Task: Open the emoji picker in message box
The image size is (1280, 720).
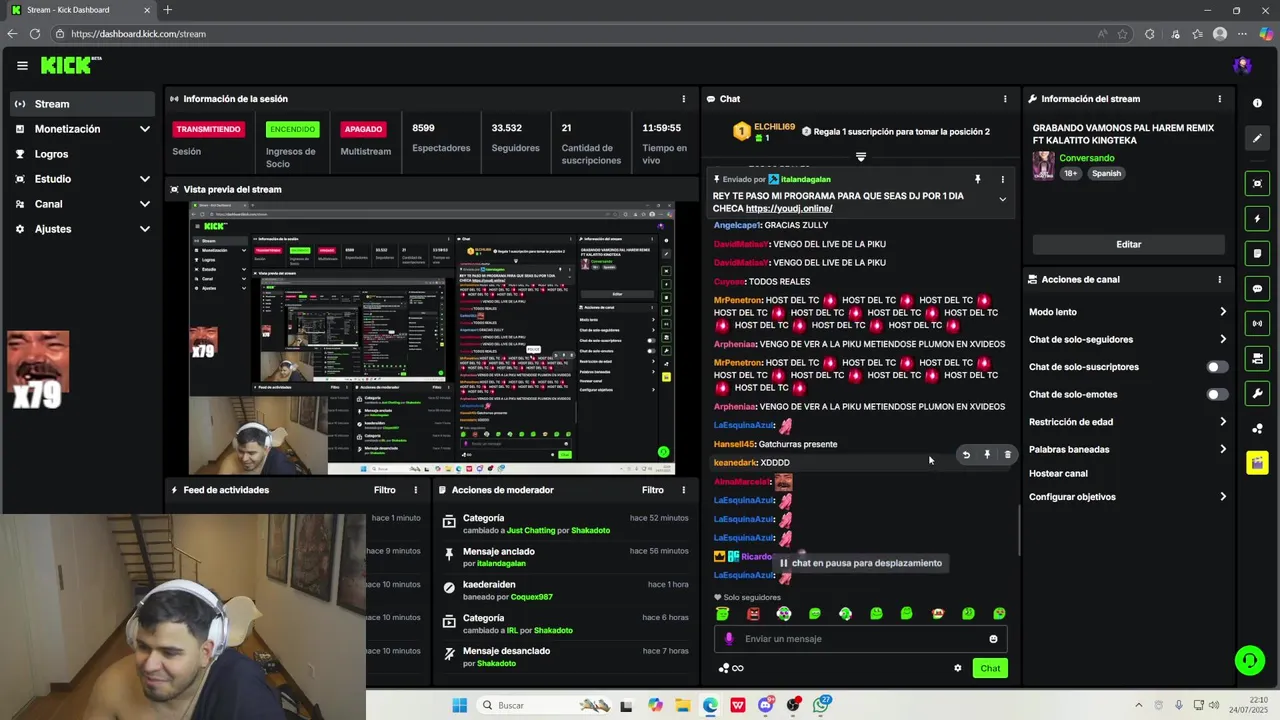Action: [x=993, y=639]
